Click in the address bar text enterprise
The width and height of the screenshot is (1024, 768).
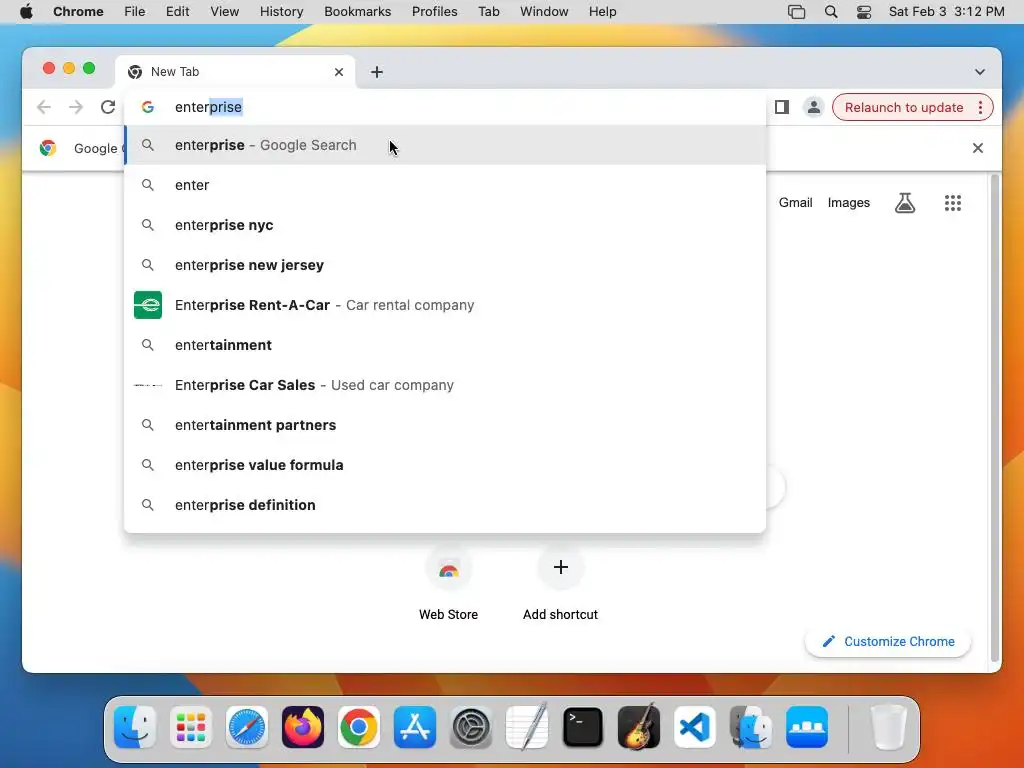[208, 107]
